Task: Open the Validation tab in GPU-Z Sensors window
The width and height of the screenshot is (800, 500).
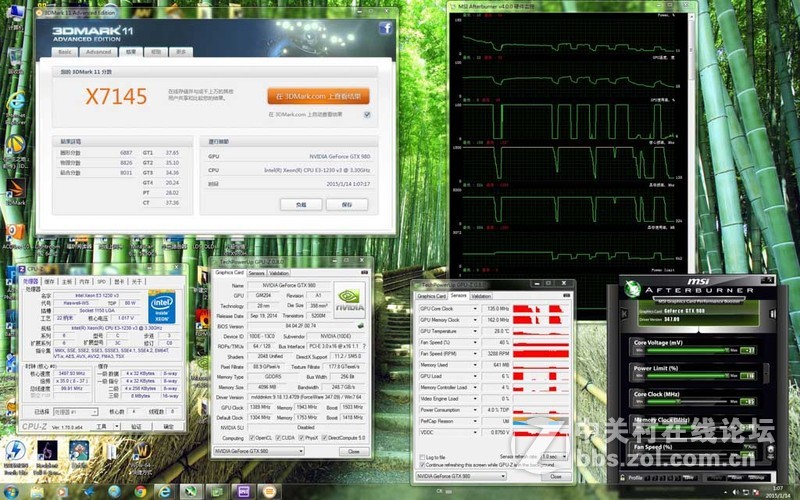Action: 481,296
